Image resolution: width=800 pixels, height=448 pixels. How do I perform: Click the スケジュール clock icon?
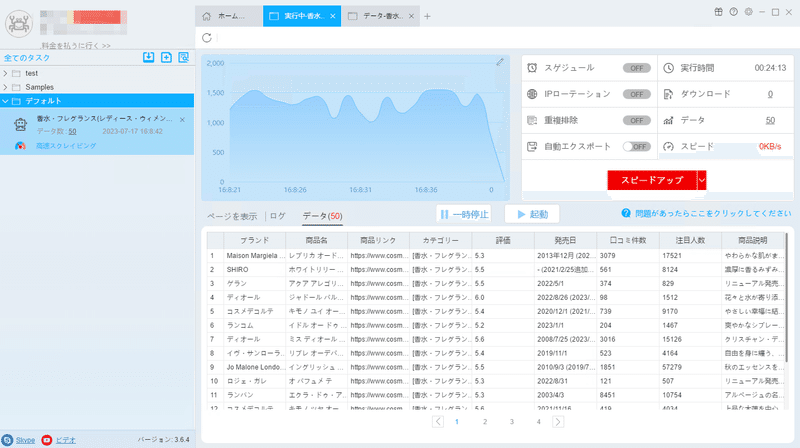tap(532, 68)
